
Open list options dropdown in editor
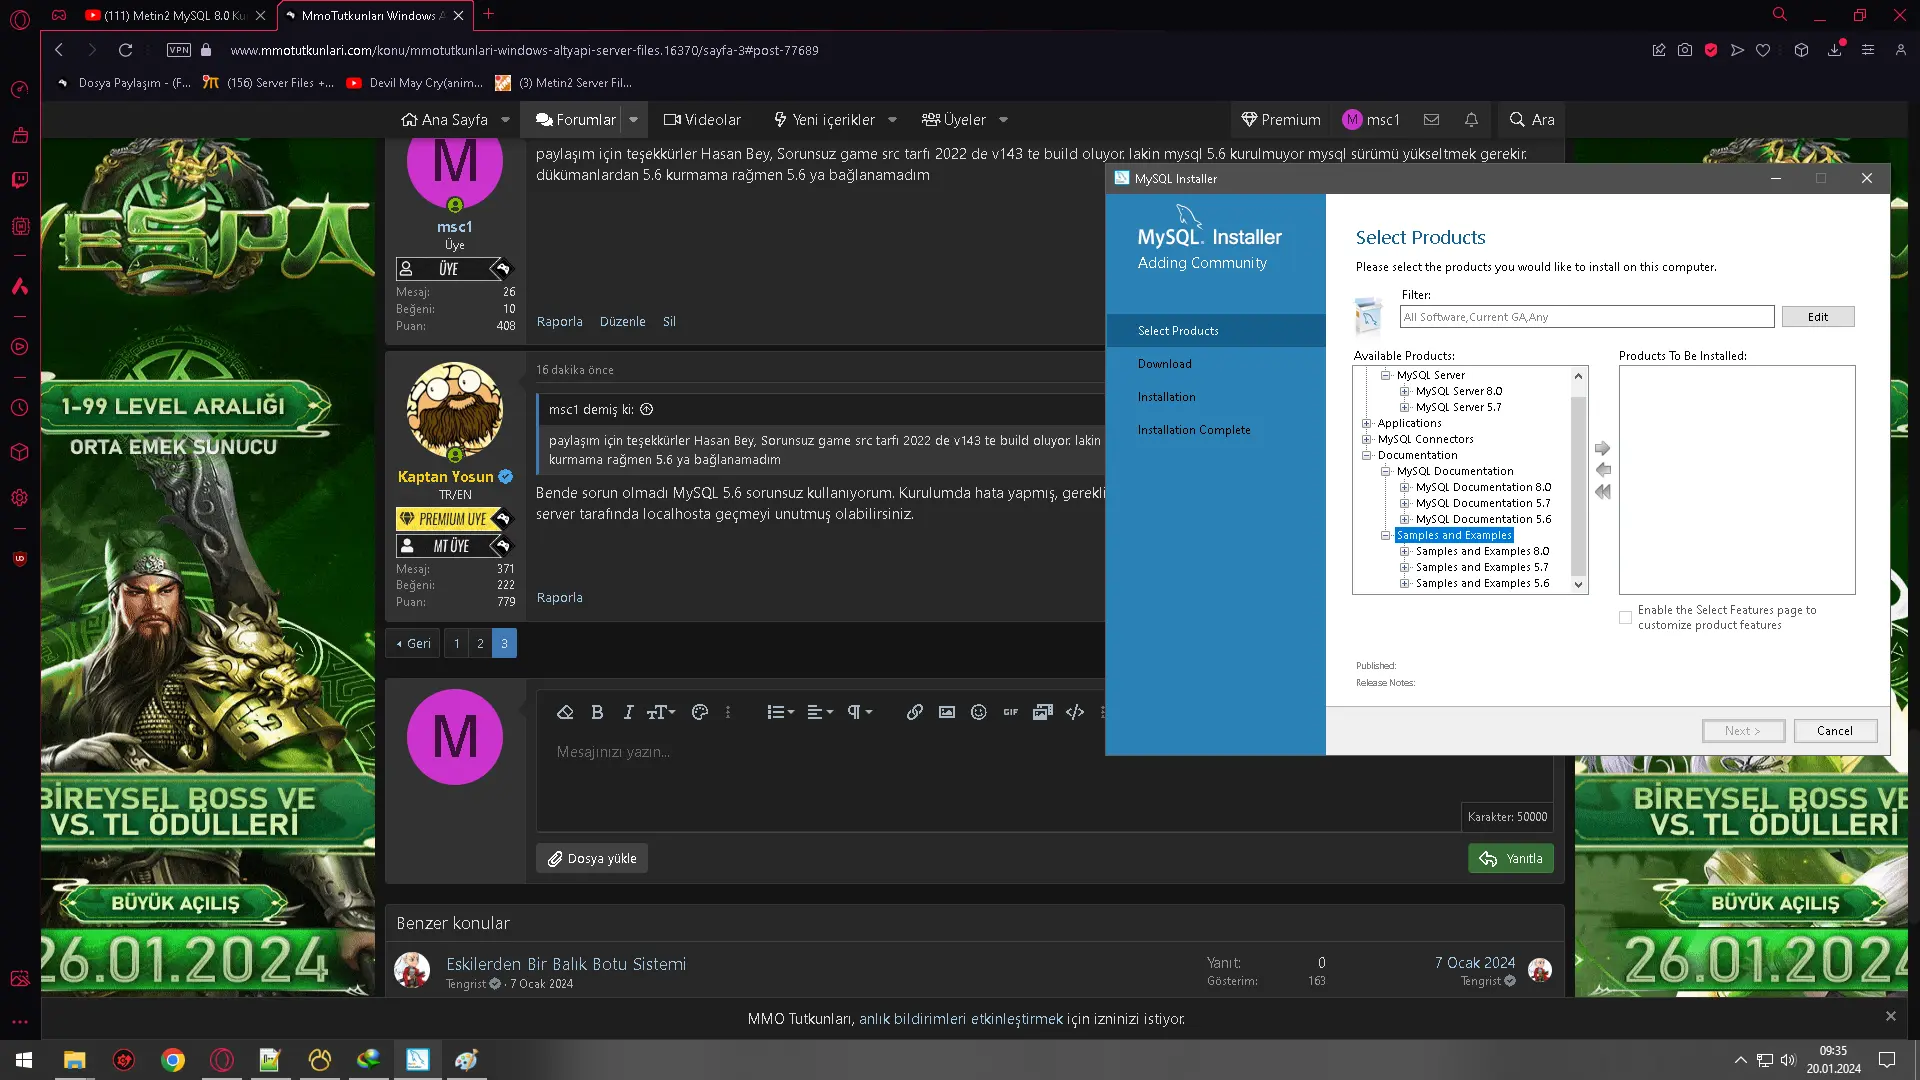coord(780,712)
